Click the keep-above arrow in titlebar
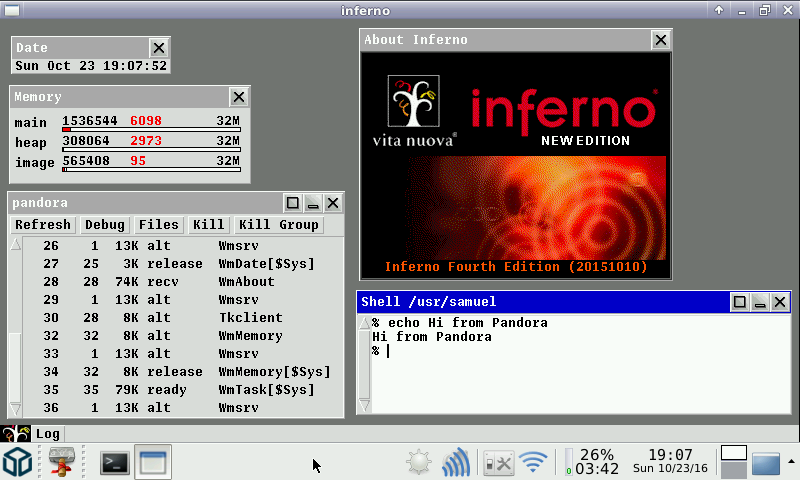The height and width of the screenshot is (480, 800). click(719, 10)
